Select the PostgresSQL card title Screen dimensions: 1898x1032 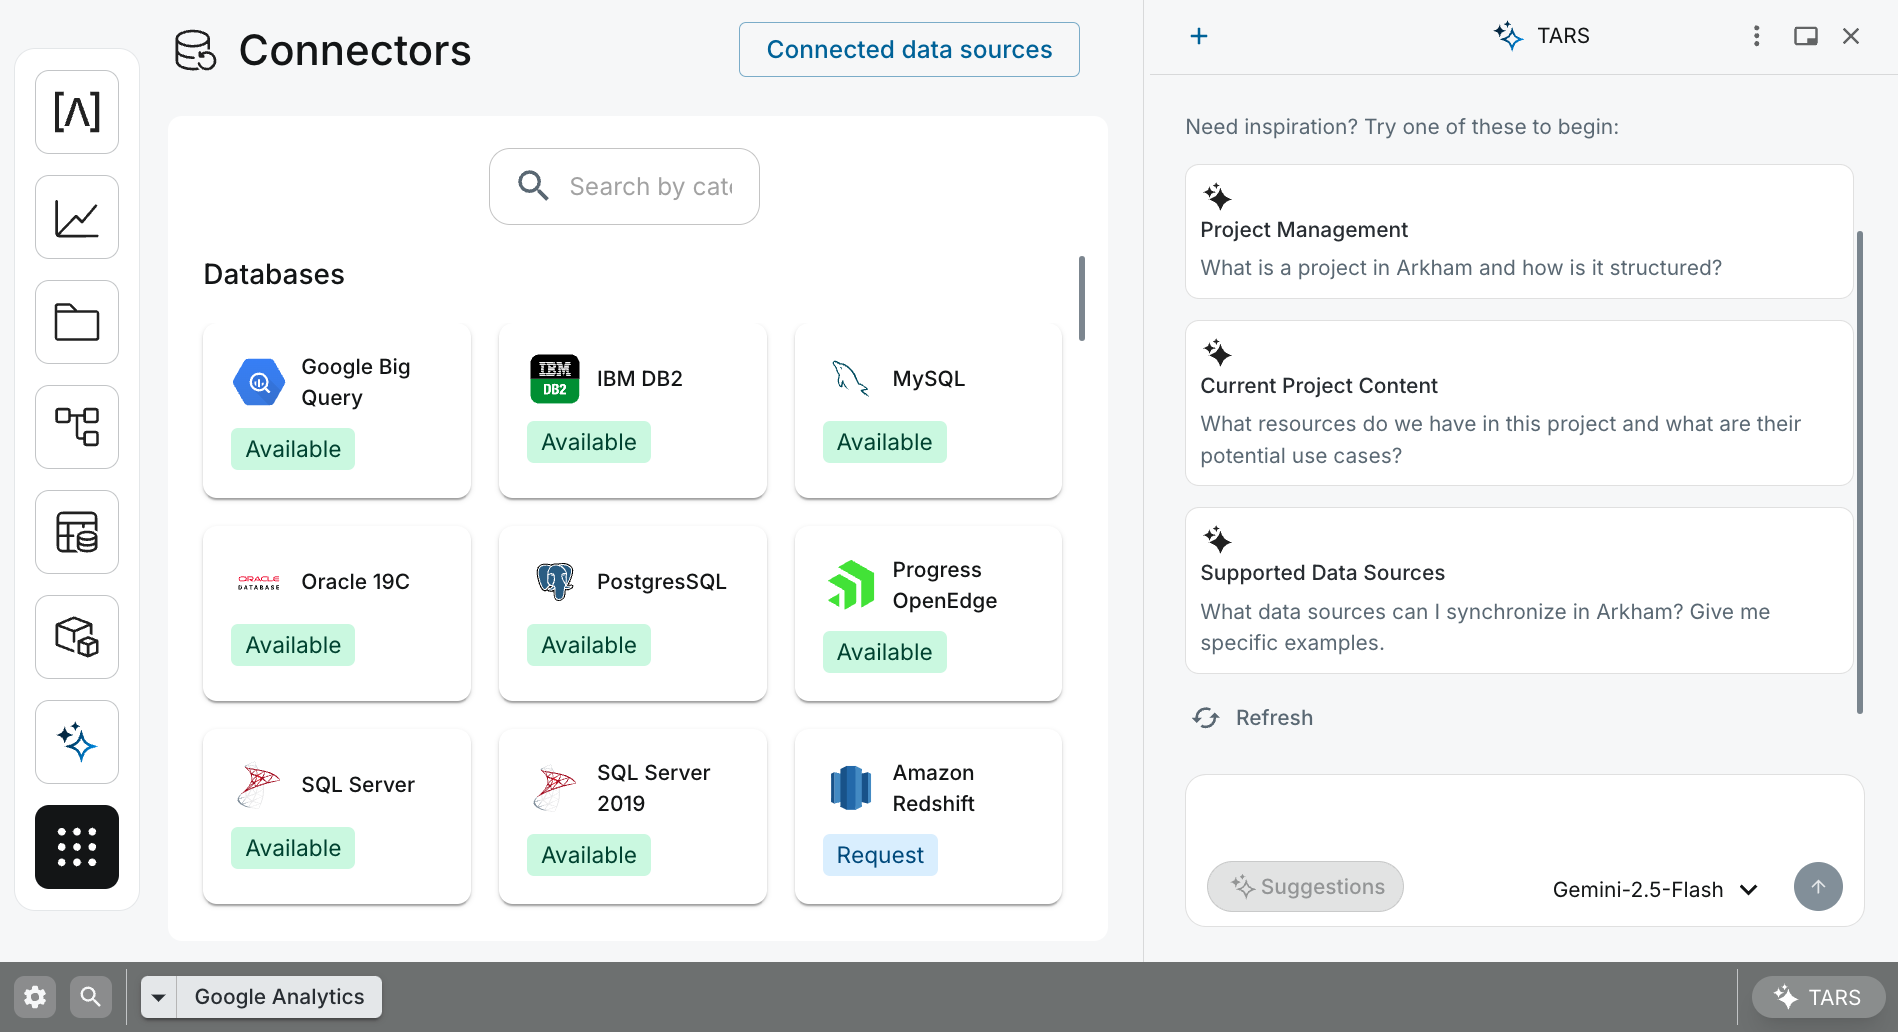pyautogui.click(x=662, y=582)
